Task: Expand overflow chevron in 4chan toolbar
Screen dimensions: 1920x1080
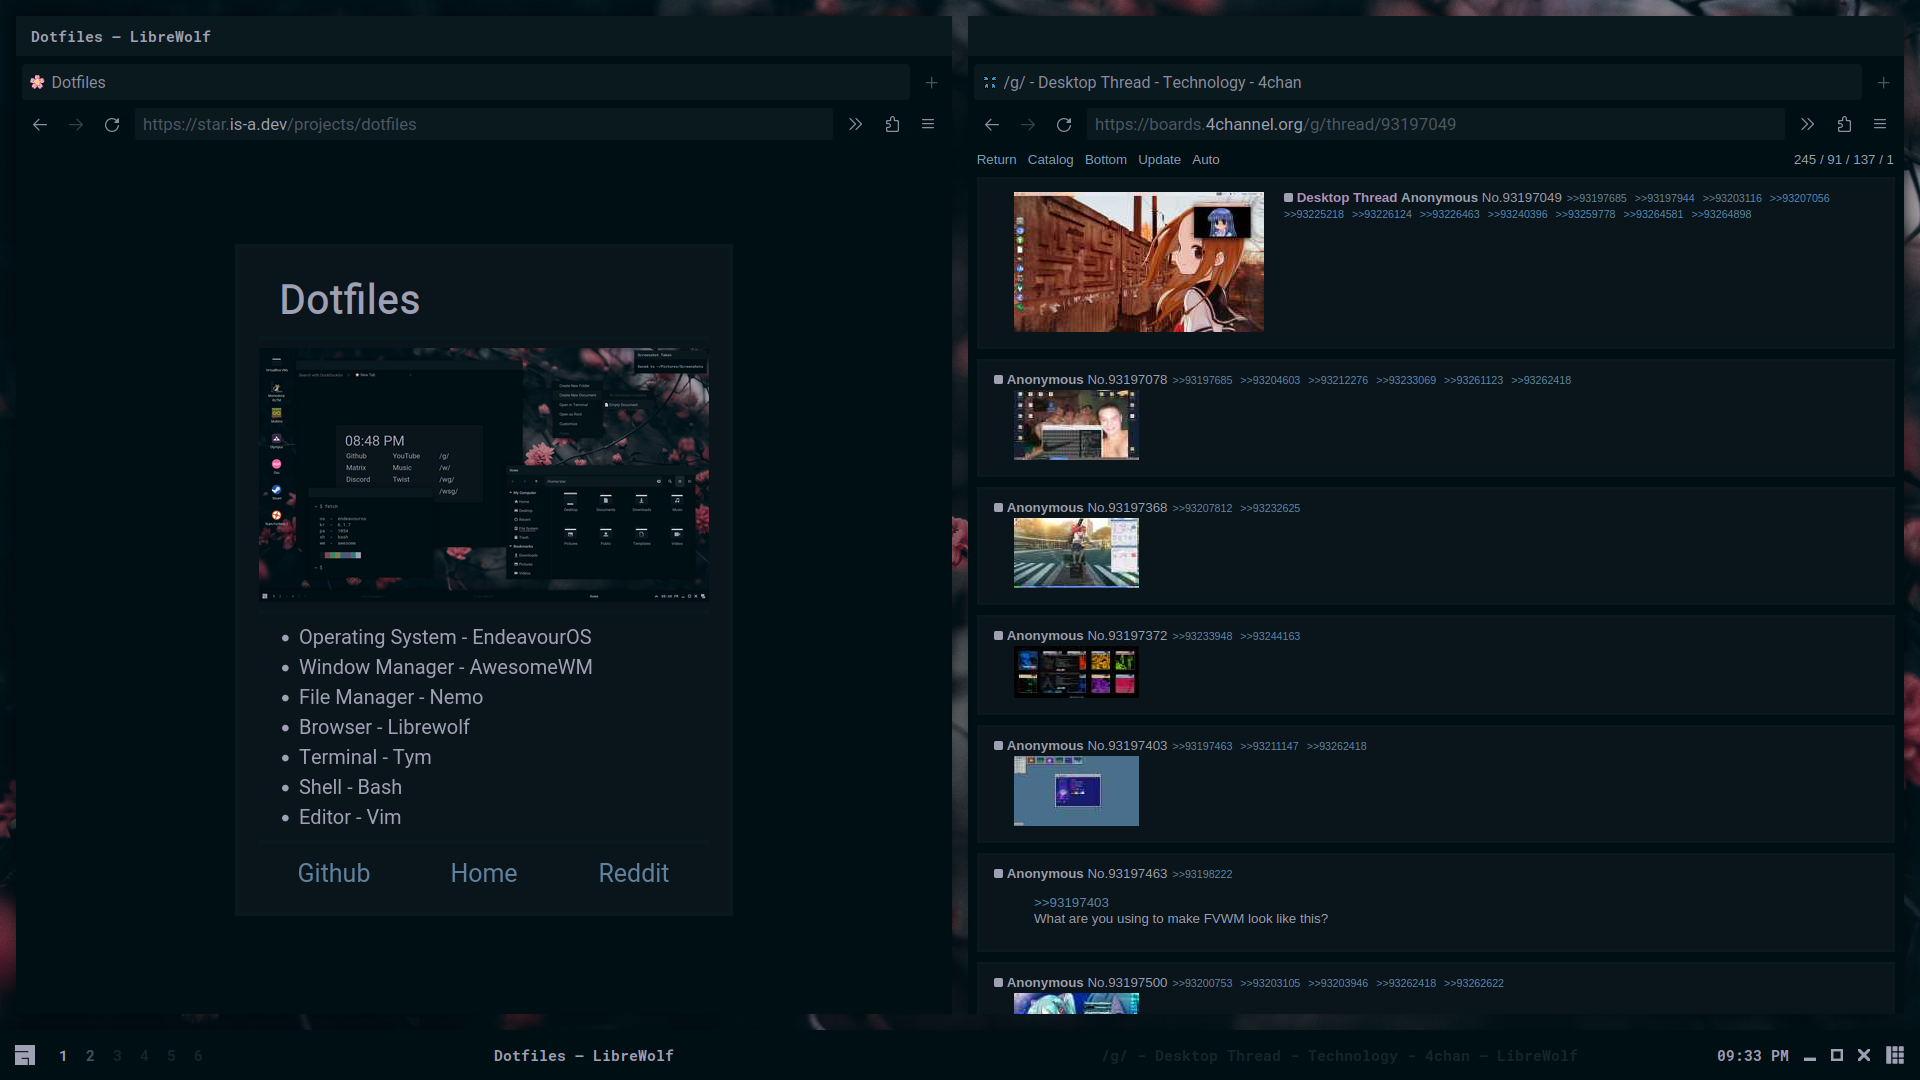Action: 1807,125
